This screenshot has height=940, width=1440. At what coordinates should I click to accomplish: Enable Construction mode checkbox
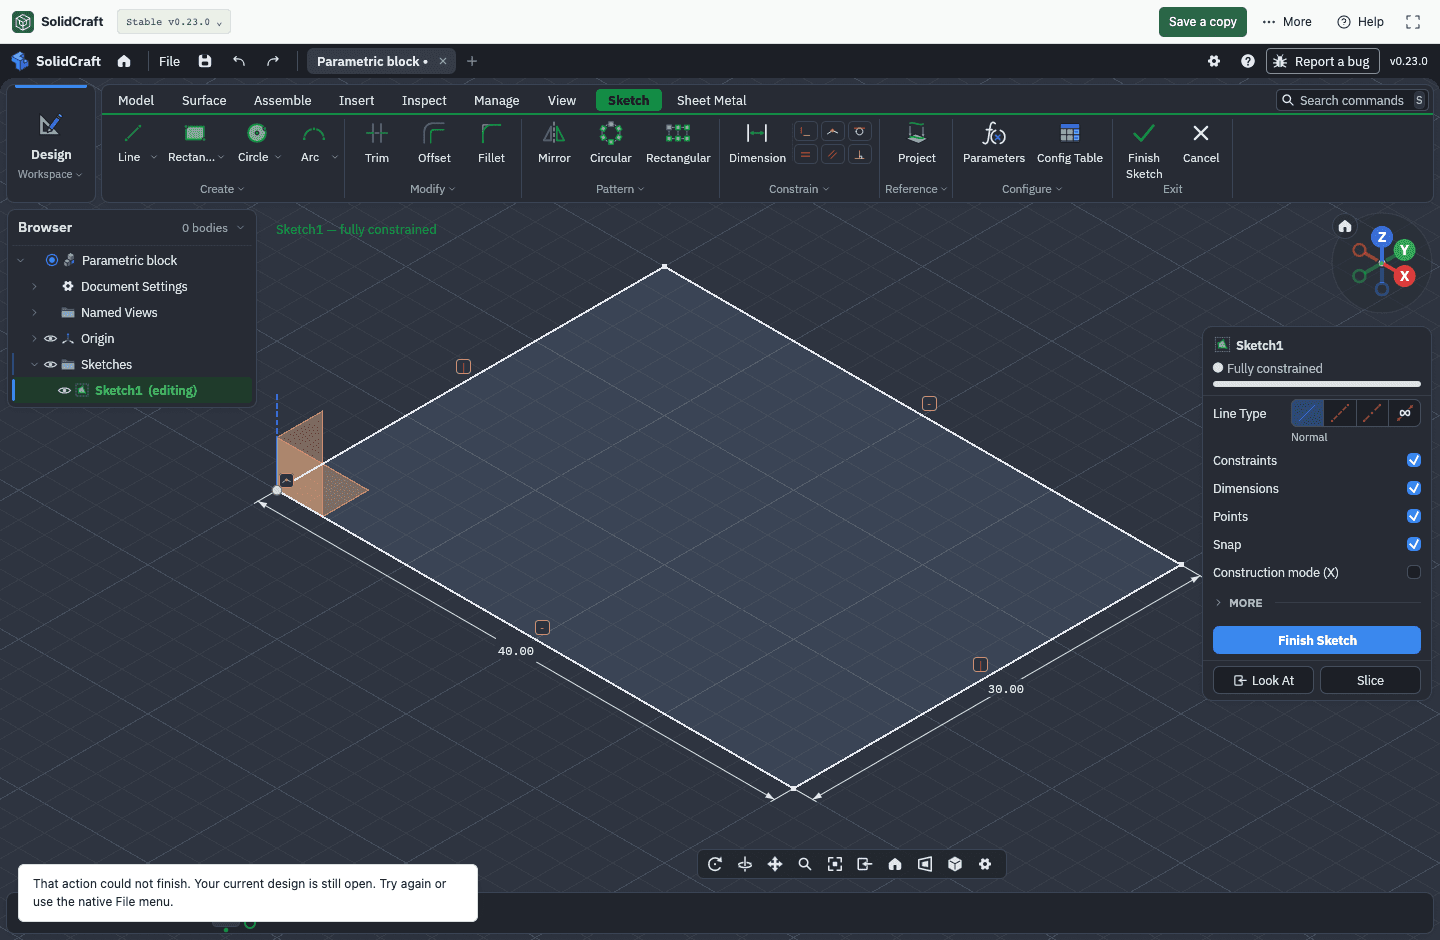click(1414, 572)
